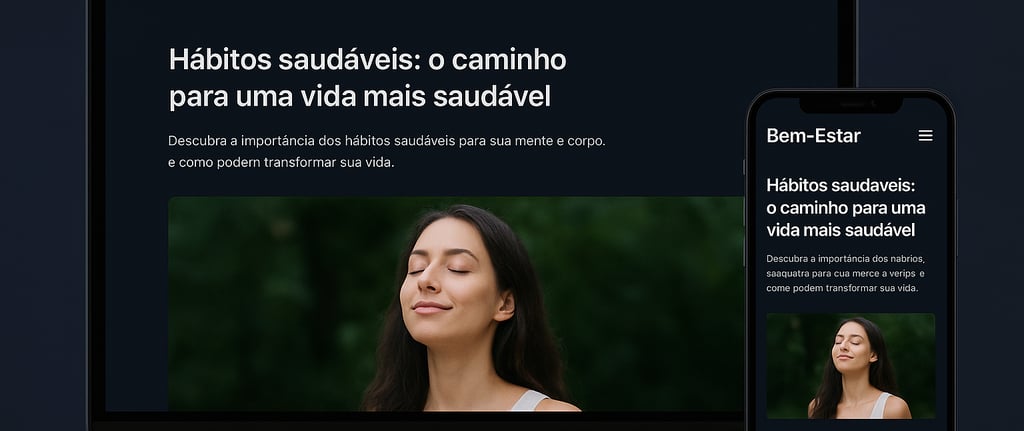Select the desktop line 'e como podem transformar sua vida'

tap(281, 163)
